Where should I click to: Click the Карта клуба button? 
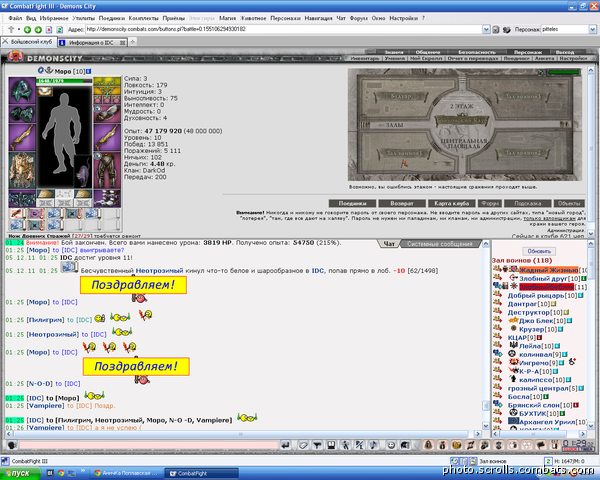click(x=452, y=203)
